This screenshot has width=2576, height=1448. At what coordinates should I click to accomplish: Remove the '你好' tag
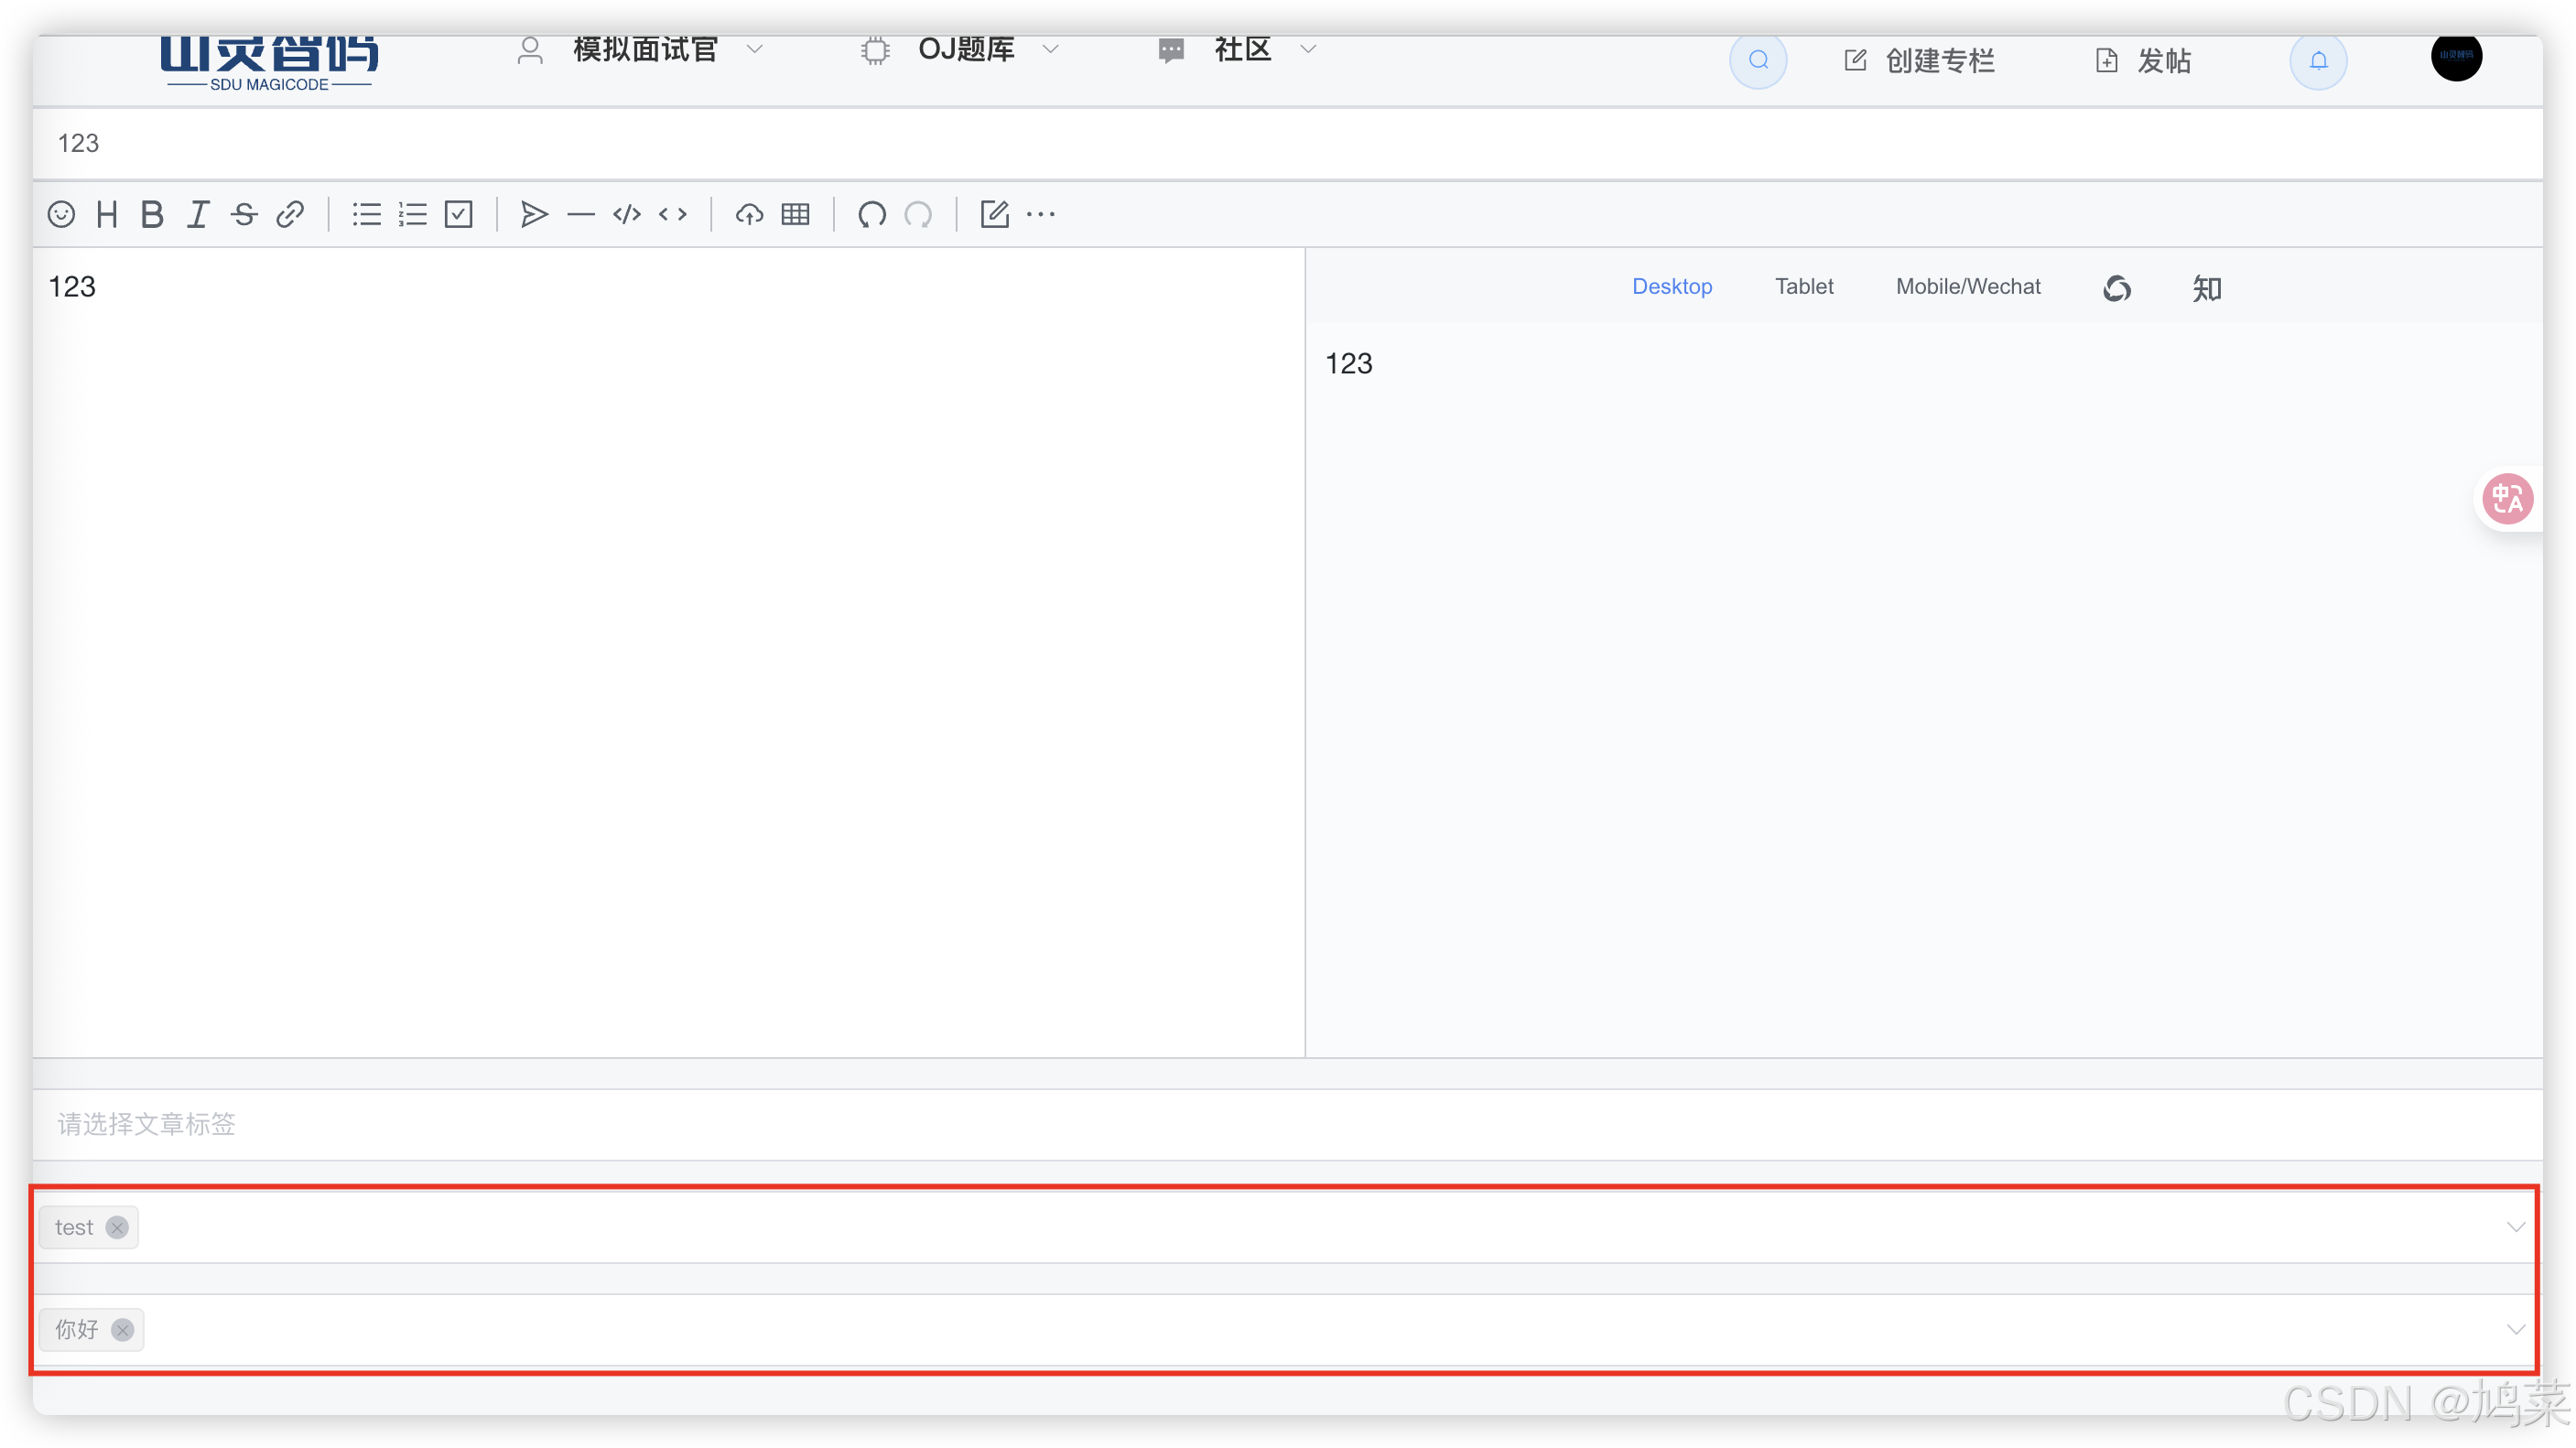pyautogui.click(x=123, y=1329)
